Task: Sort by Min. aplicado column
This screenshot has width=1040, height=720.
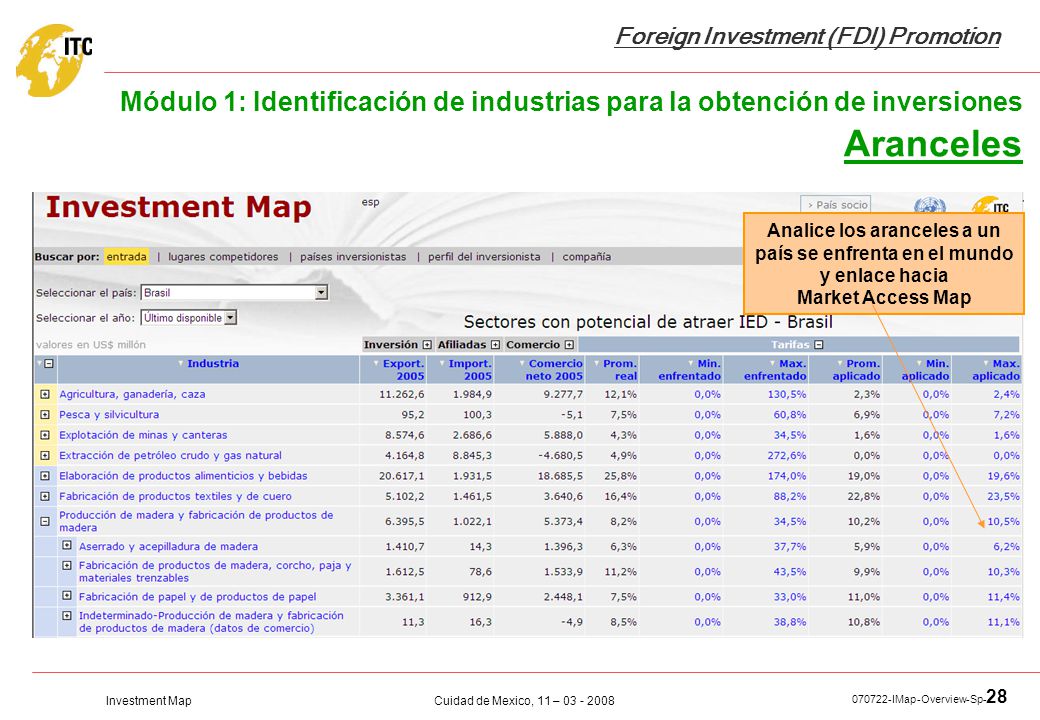Action: click(925, 370)
